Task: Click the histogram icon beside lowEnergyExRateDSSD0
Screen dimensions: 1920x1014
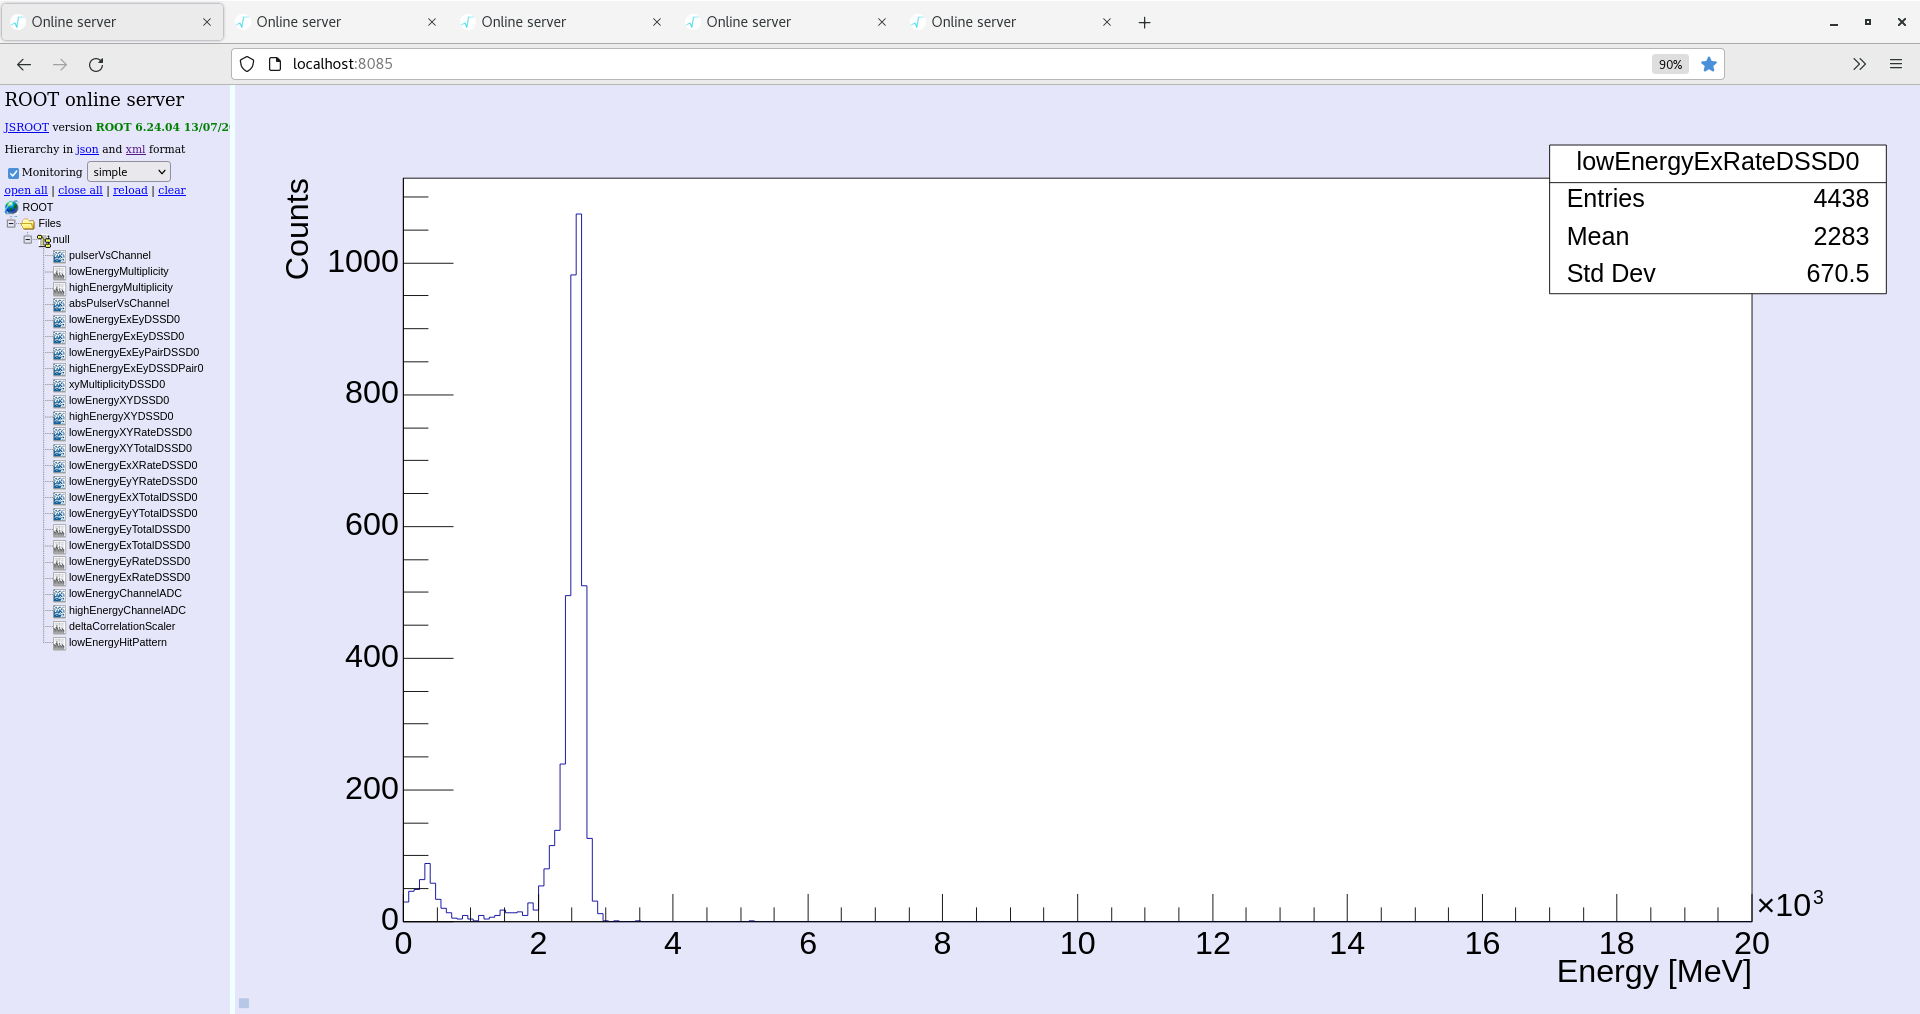Action: pos(59,578)
